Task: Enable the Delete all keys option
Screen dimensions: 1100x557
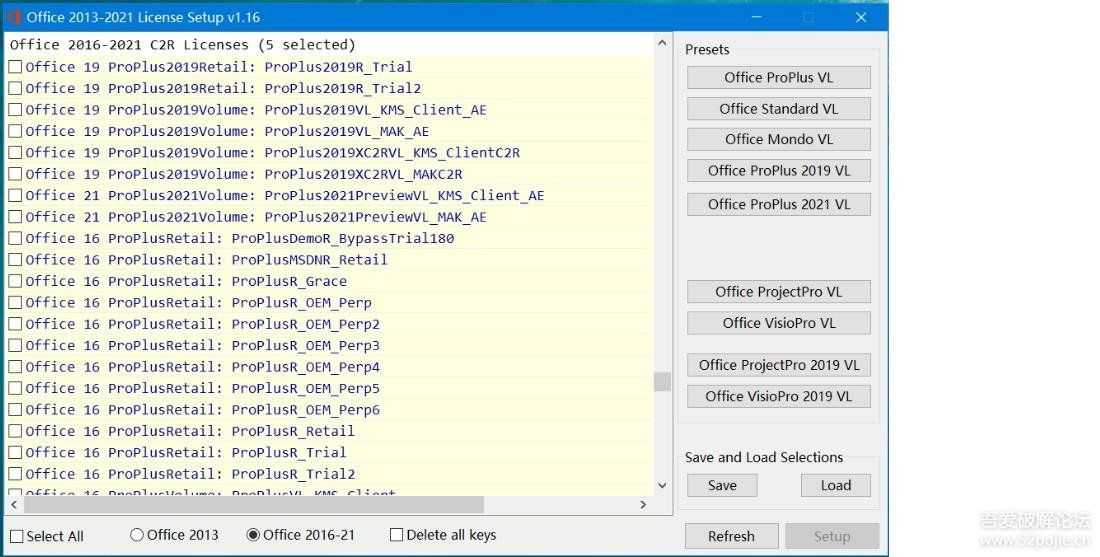Action: (x=397, y=535)
